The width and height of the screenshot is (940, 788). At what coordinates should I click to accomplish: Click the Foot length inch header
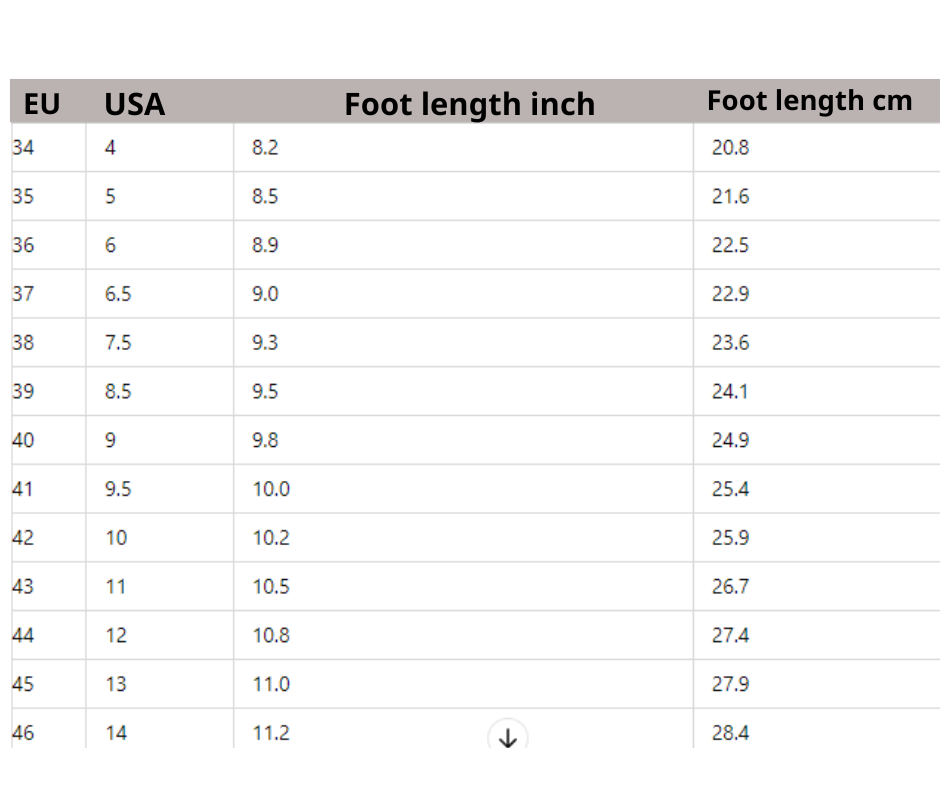[x=469, y=104]
